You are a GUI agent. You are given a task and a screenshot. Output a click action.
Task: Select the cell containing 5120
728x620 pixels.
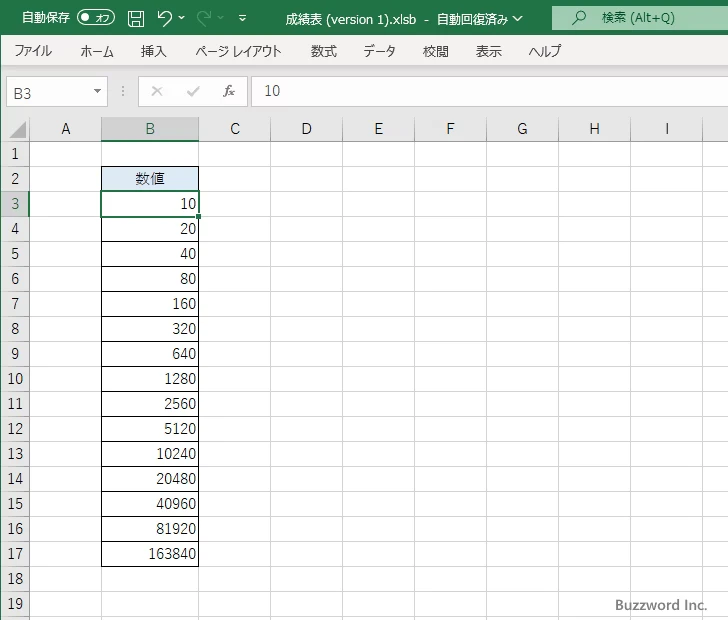[150, 429]
